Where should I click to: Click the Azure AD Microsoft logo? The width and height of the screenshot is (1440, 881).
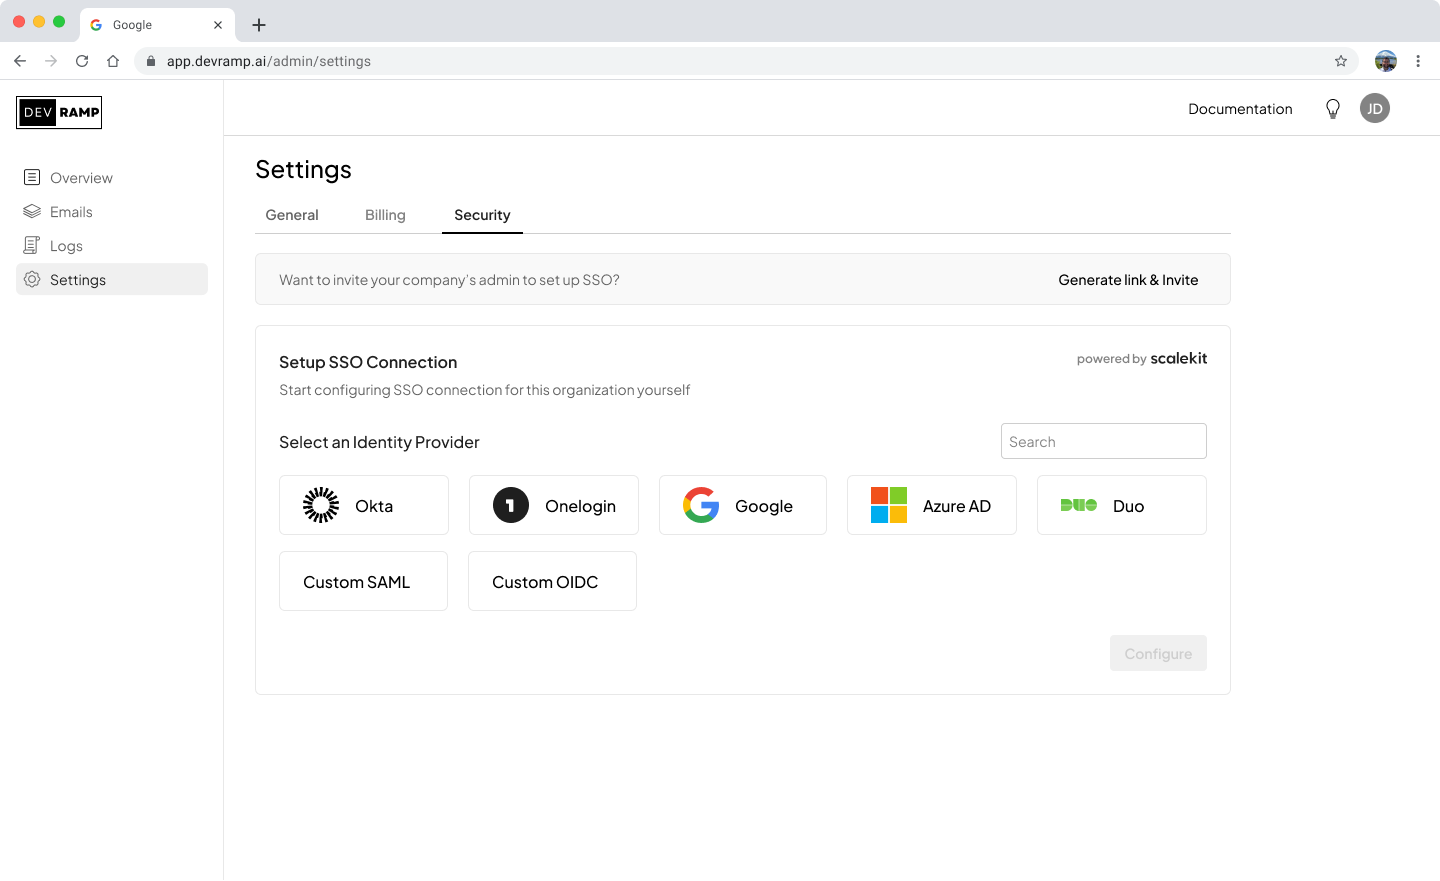click(889, 505)
